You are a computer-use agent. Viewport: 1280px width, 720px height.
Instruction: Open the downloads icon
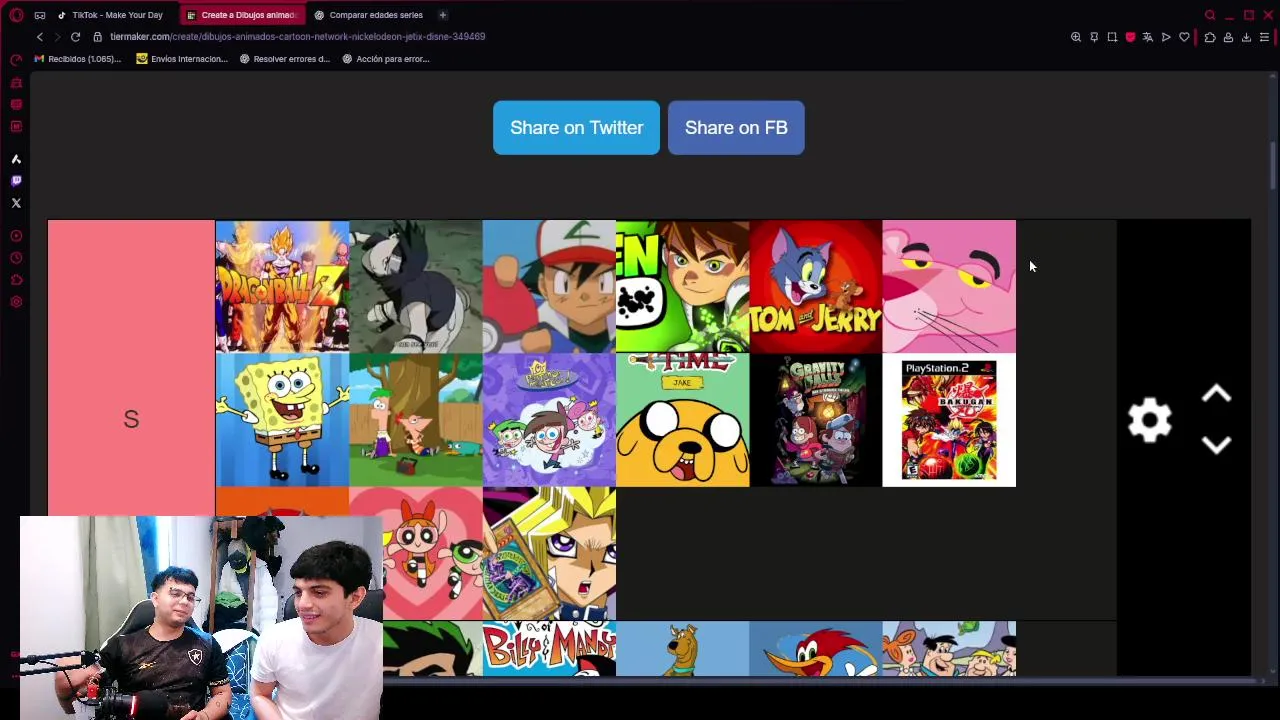tap(1246, 37)
